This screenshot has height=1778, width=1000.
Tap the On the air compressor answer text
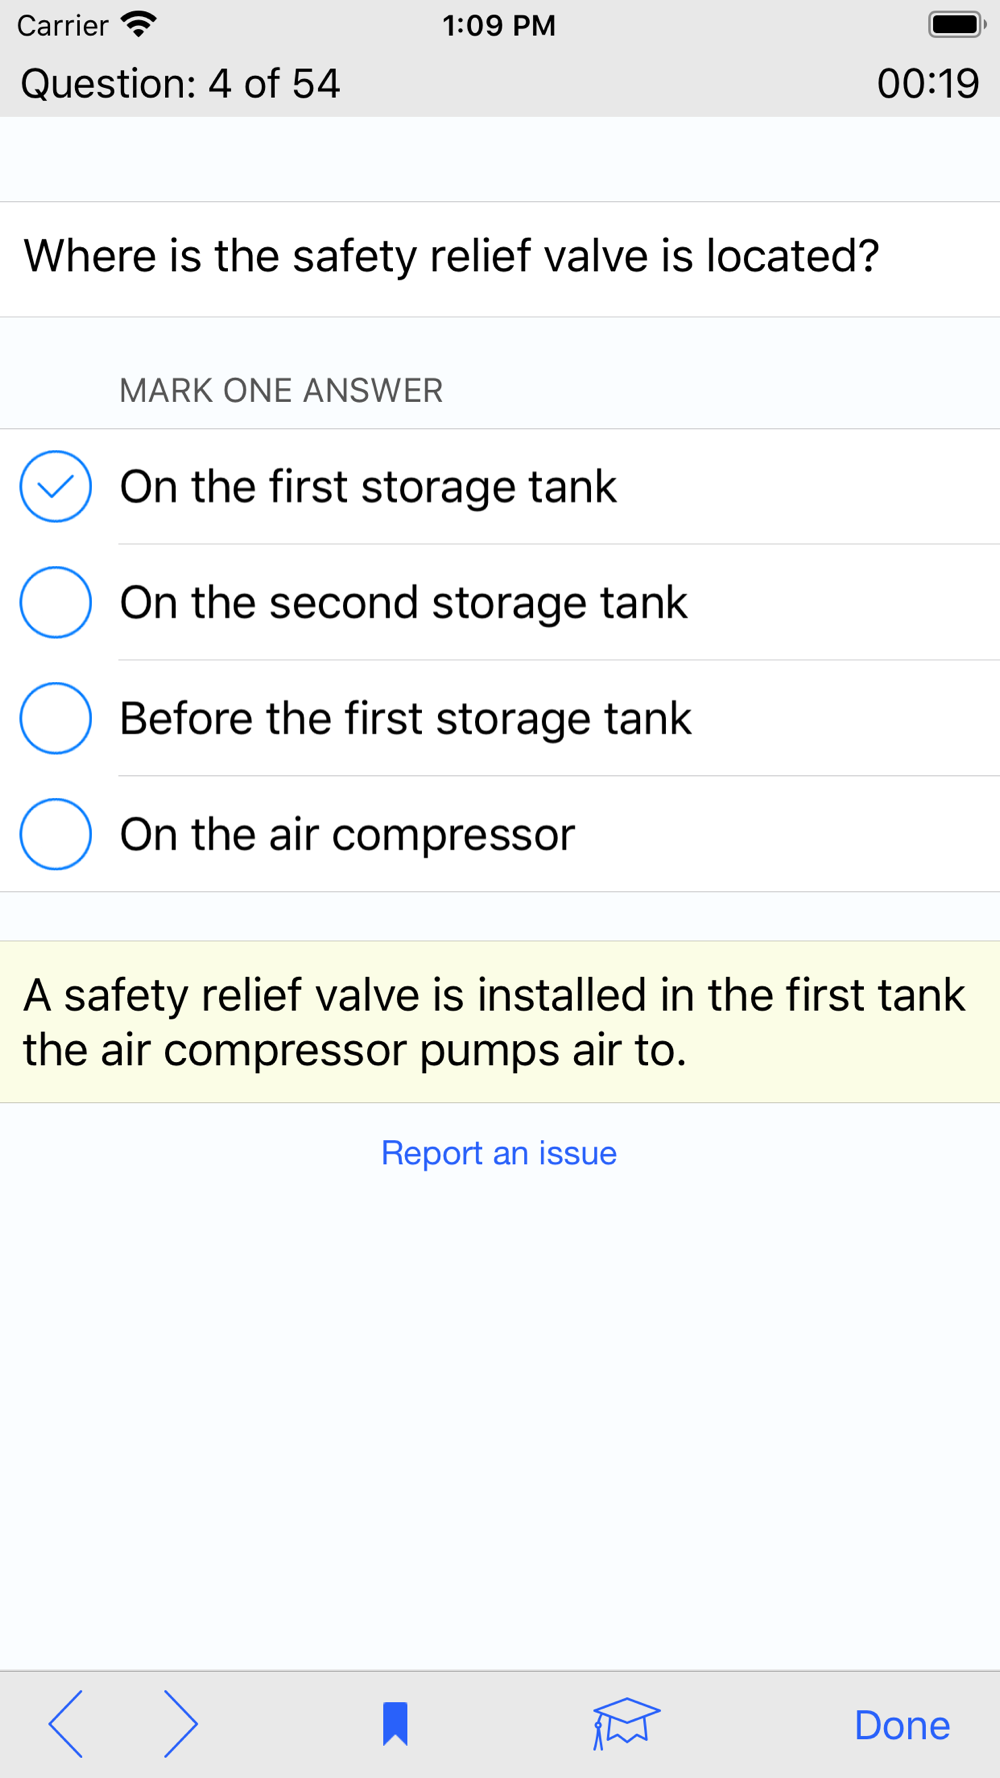pyautogui.click(x=347, y=835)
